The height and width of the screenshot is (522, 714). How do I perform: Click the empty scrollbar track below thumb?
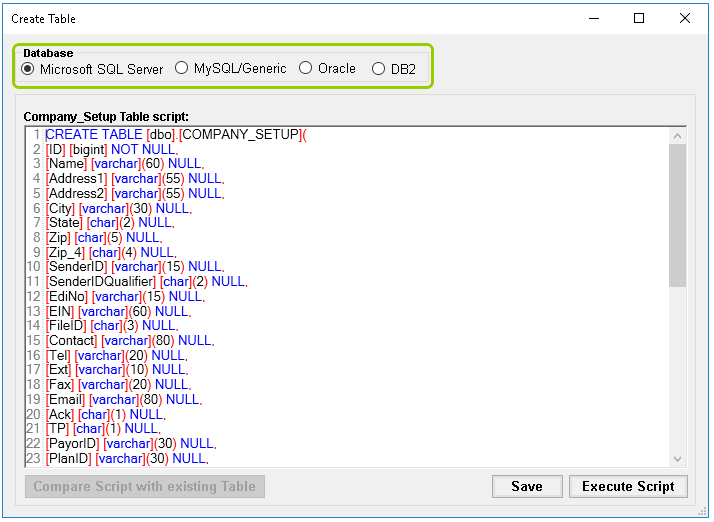click(x=677, y=369)
